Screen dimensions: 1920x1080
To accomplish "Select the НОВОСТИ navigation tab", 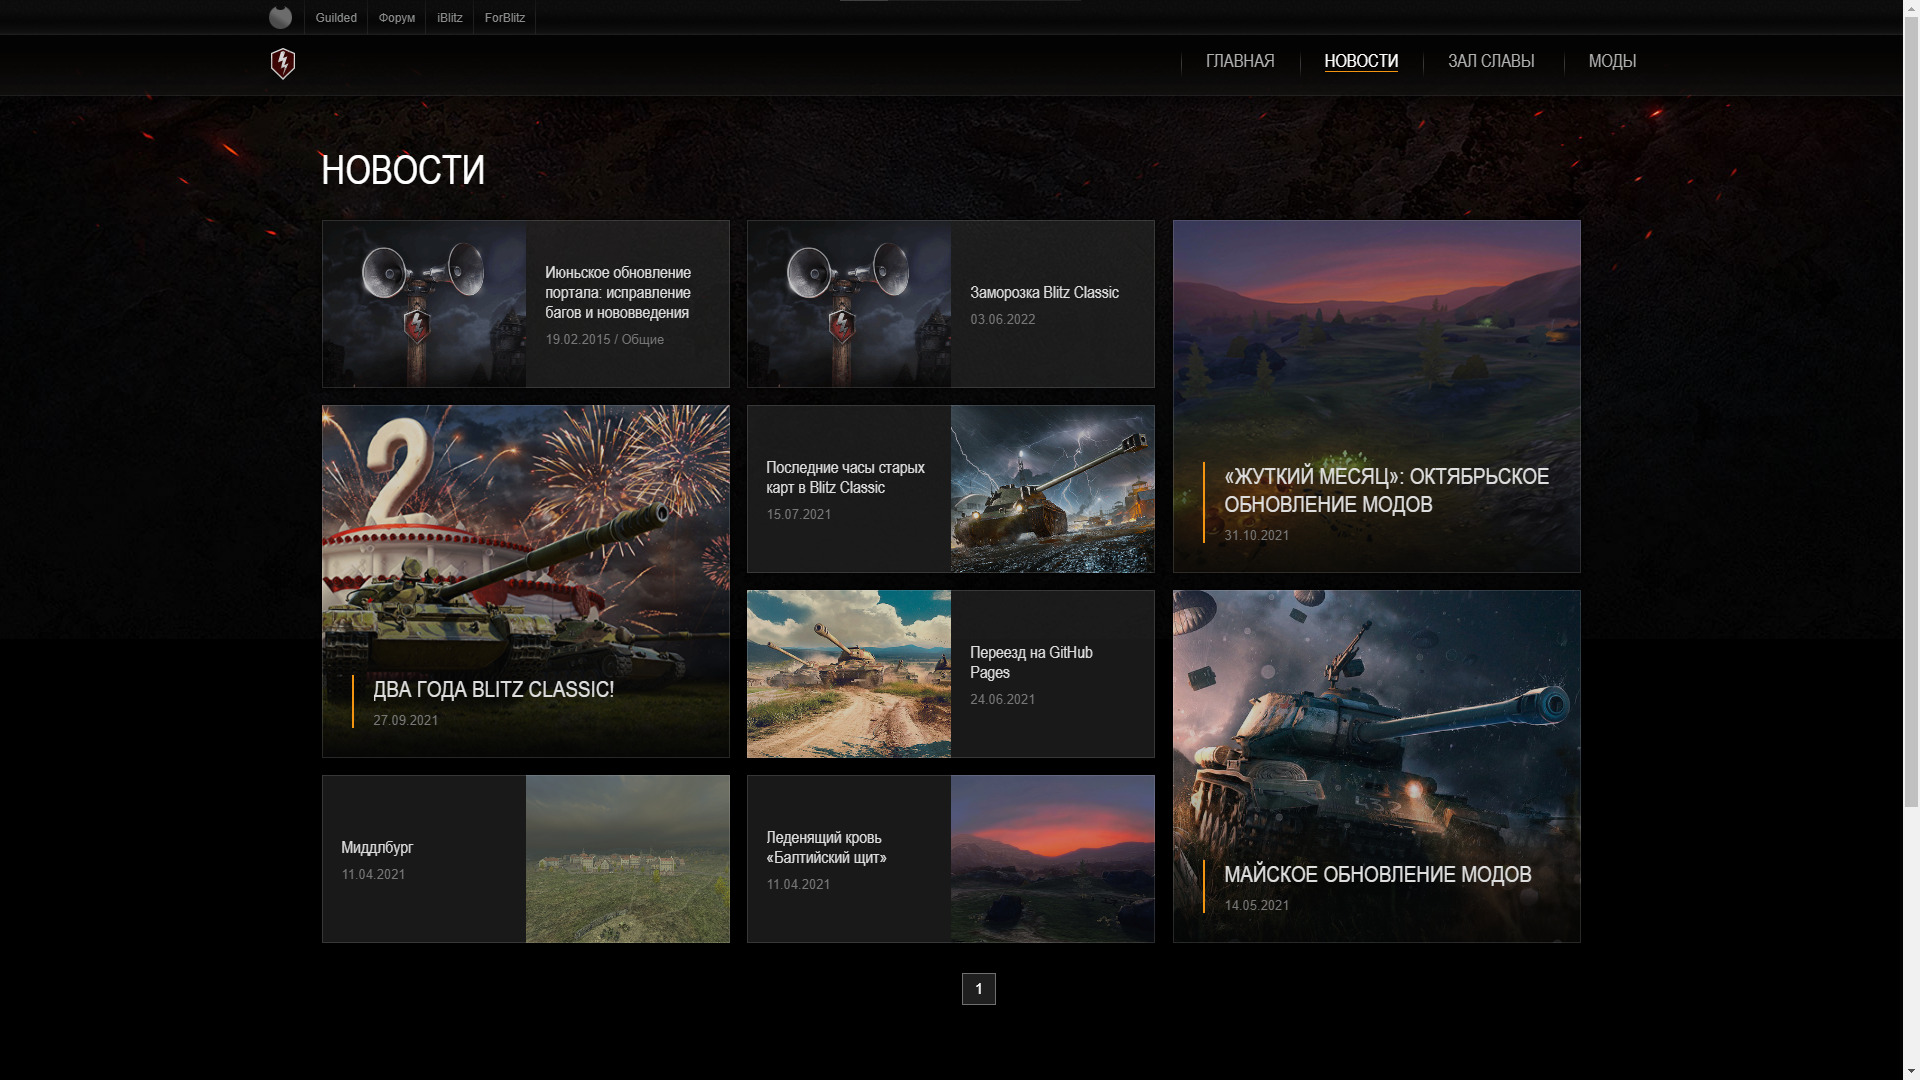I will click(1360, 62).
